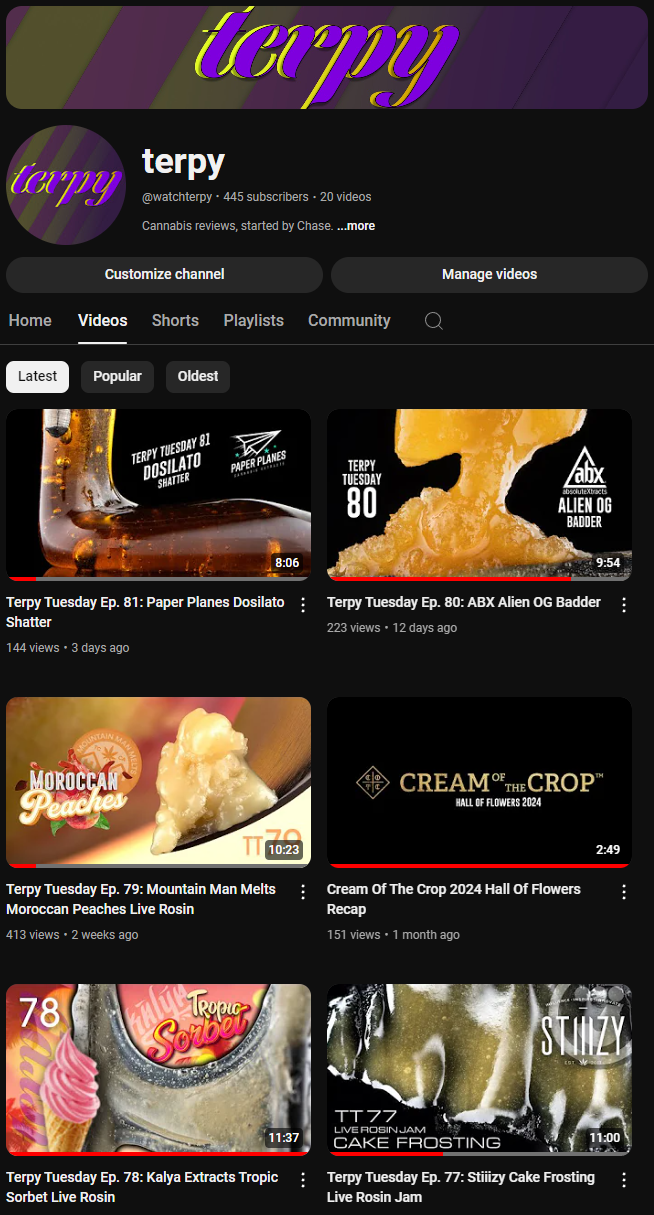This screenshot has height=1215, width=654.
Task: Open Ep. 79 Mountain Man Melts title link
Action: pyautogui.click(x=141, y=899)
